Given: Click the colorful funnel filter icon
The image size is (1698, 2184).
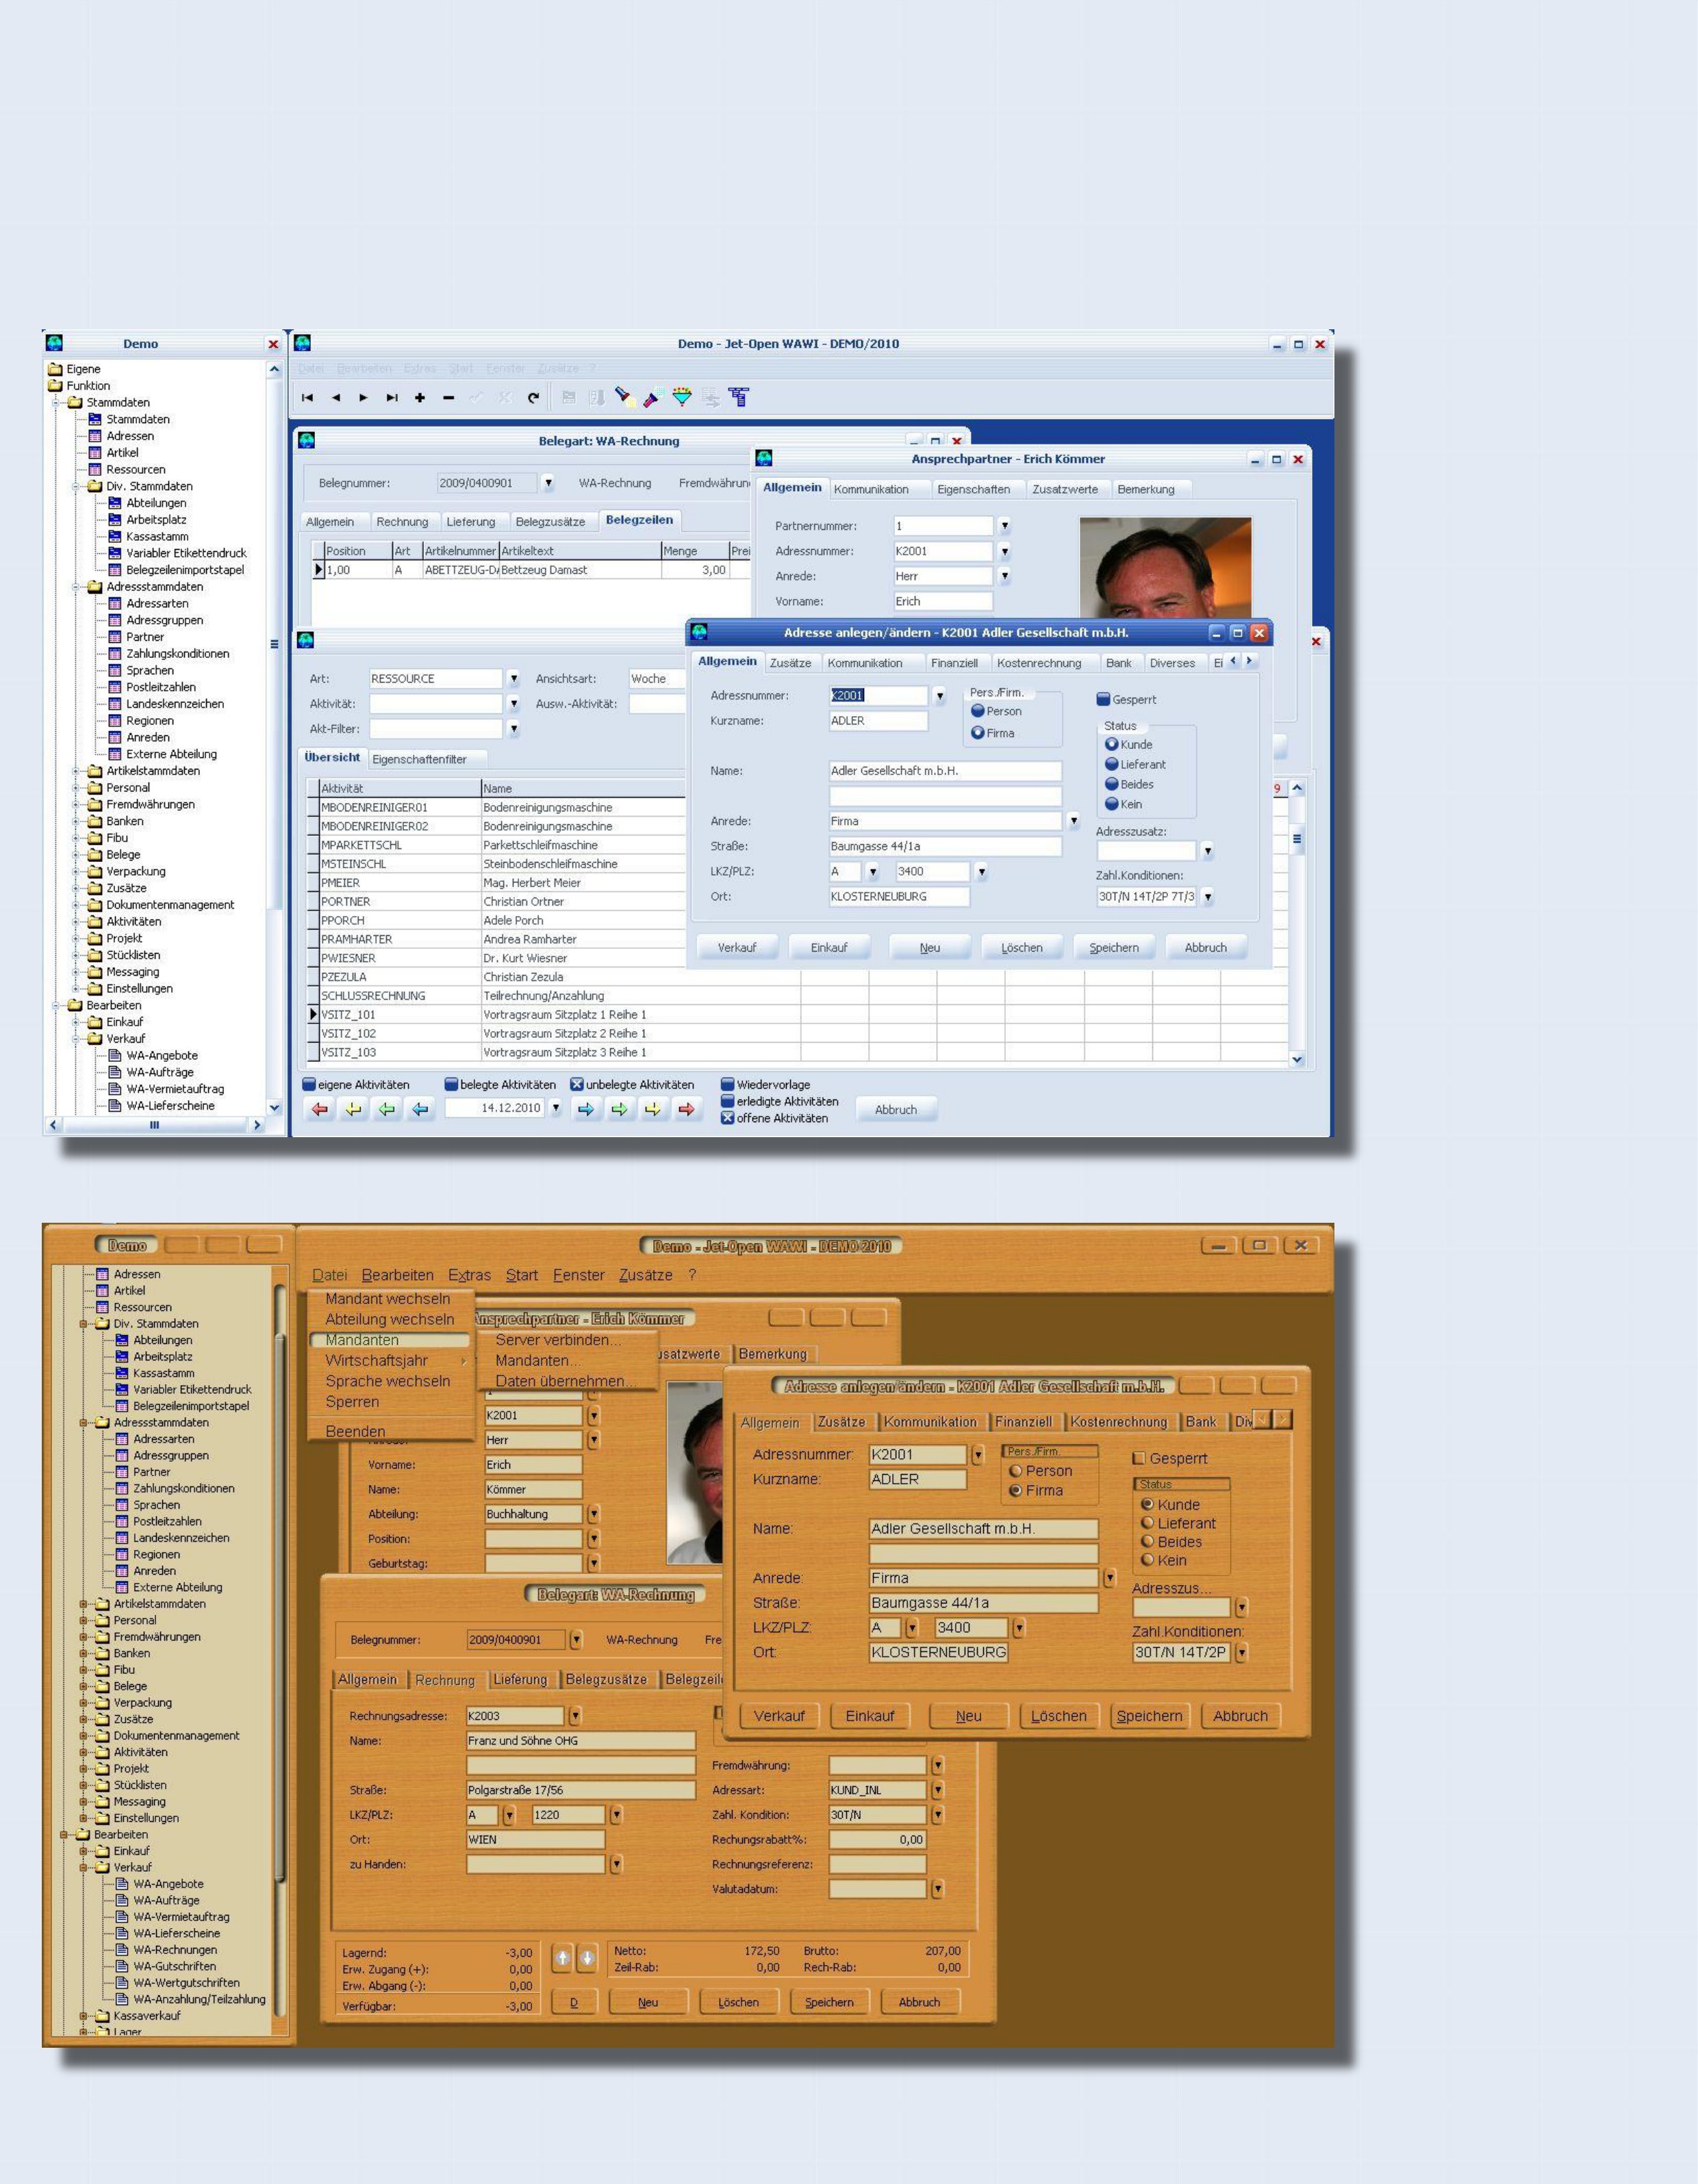Looking at the screenshot, I should (682, 397).
